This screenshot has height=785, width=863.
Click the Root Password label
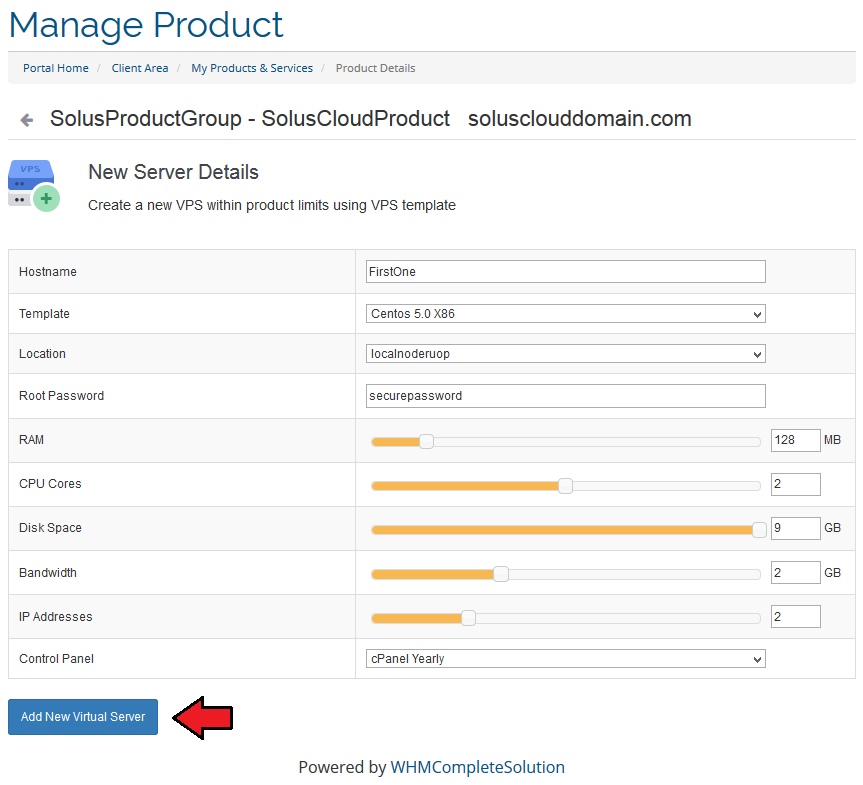(x=62, y=396)
